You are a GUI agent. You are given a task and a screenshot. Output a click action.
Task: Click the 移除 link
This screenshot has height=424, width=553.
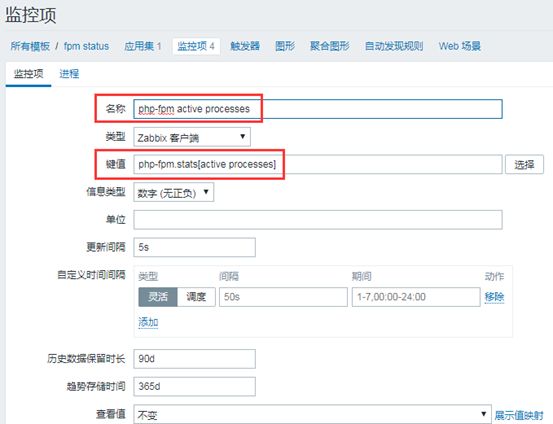click(494, 297)
